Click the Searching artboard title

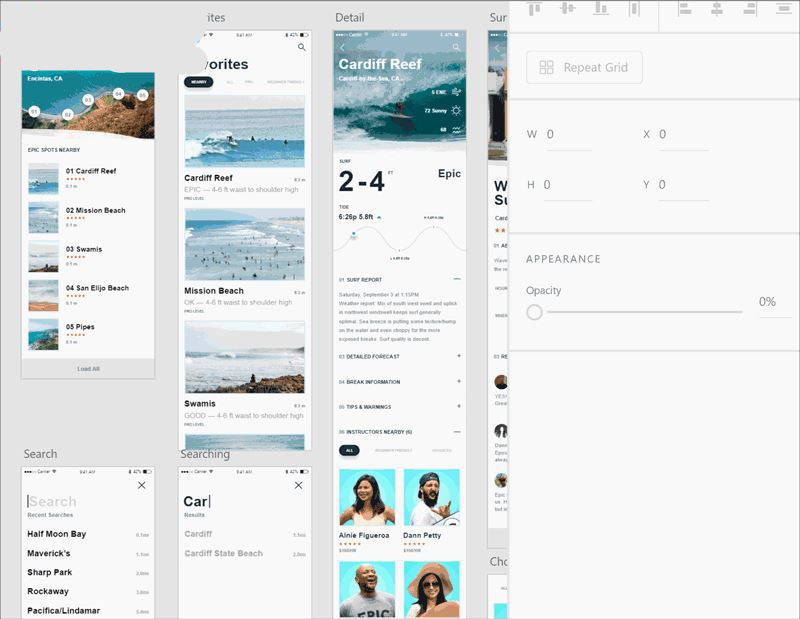tap(205, 454)
